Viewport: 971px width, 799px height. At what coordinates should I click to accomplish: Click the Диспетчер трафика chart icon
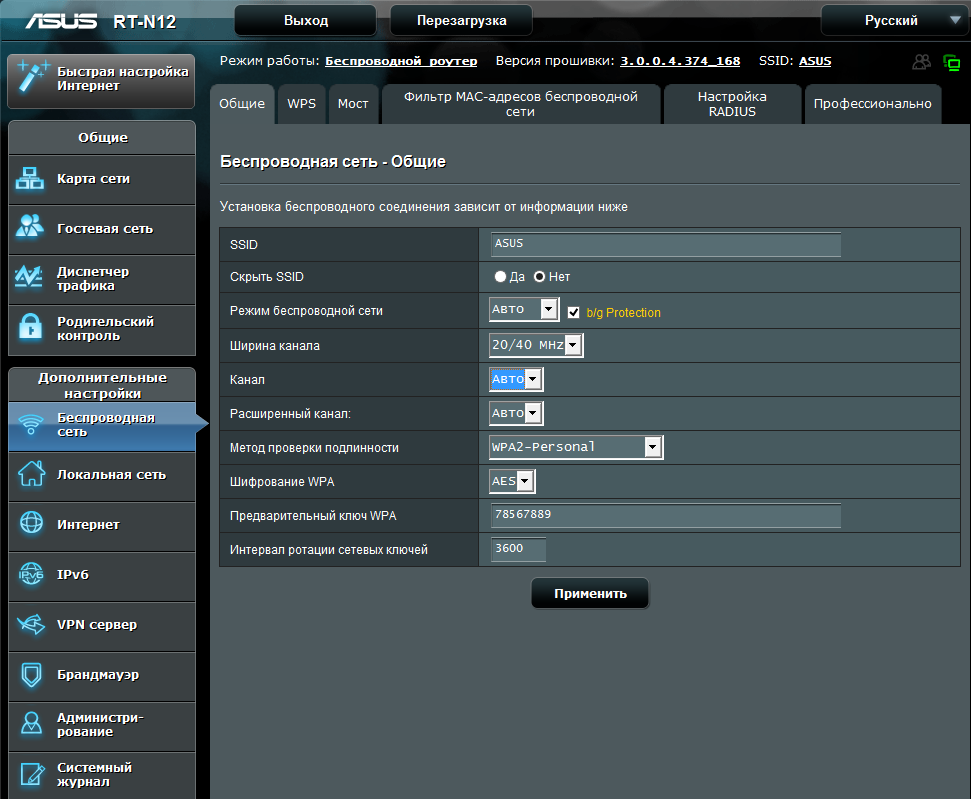29,277
